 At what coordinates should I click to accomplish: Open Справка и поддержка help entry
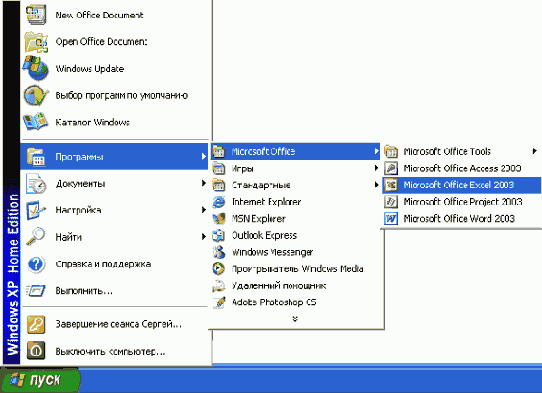pyautogui.click(x=115, y=264)
